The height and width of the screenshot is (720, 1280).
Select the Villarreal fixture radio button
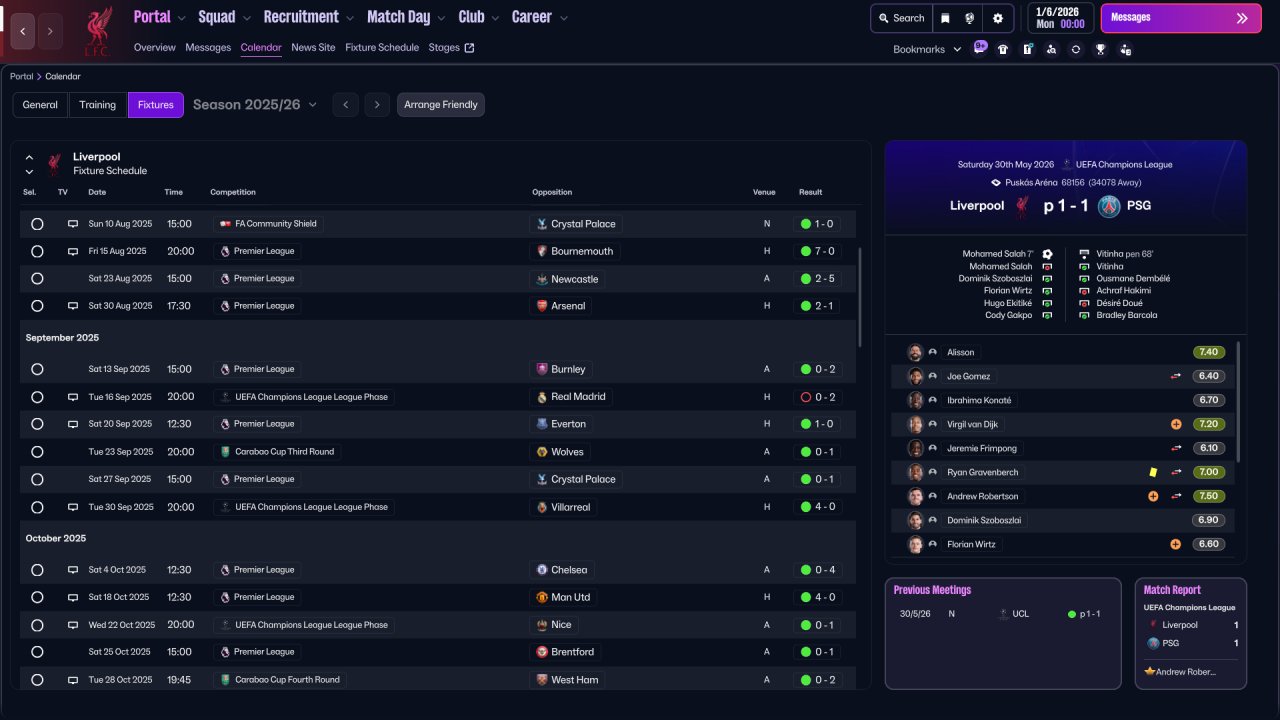tap(37, 507)
